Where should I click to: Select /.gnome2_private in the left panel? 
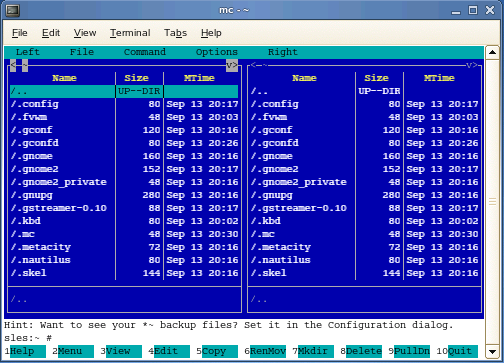tap(124, 182)
